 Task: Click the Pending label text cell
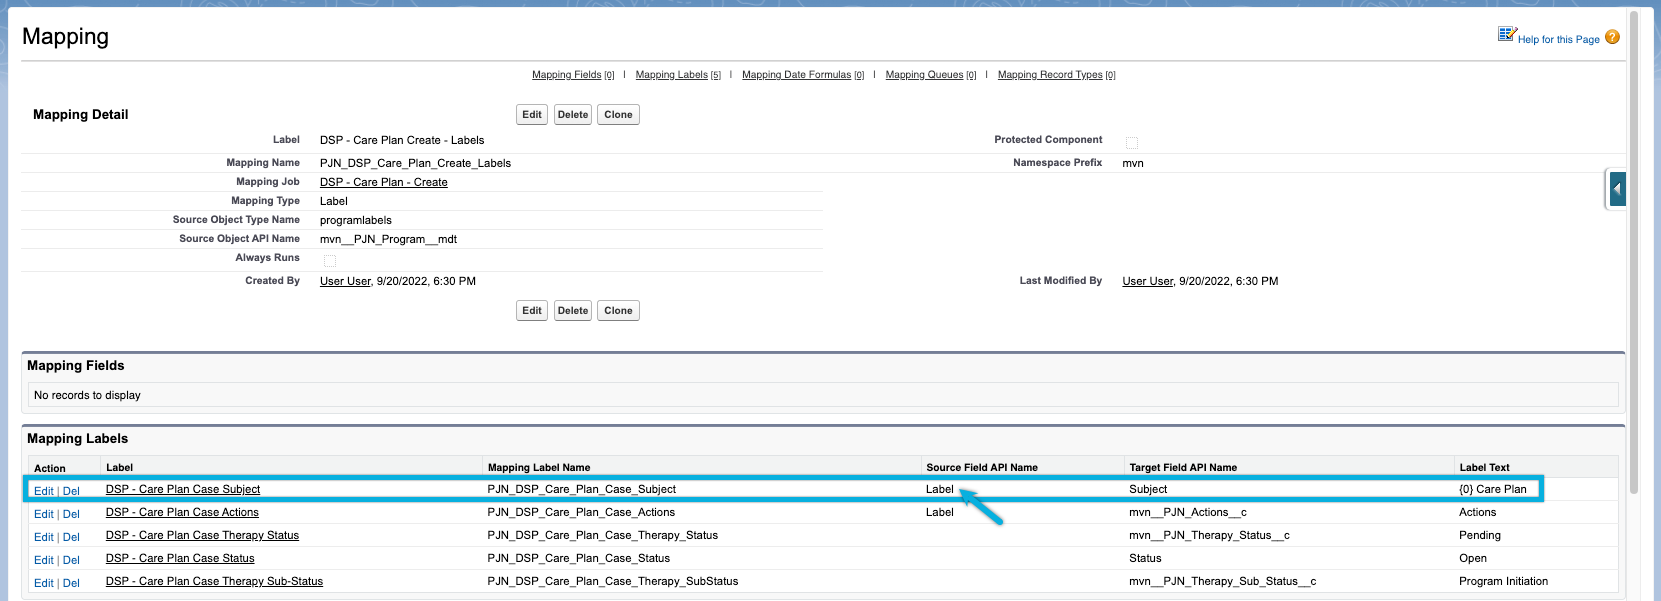(1480, 535)
